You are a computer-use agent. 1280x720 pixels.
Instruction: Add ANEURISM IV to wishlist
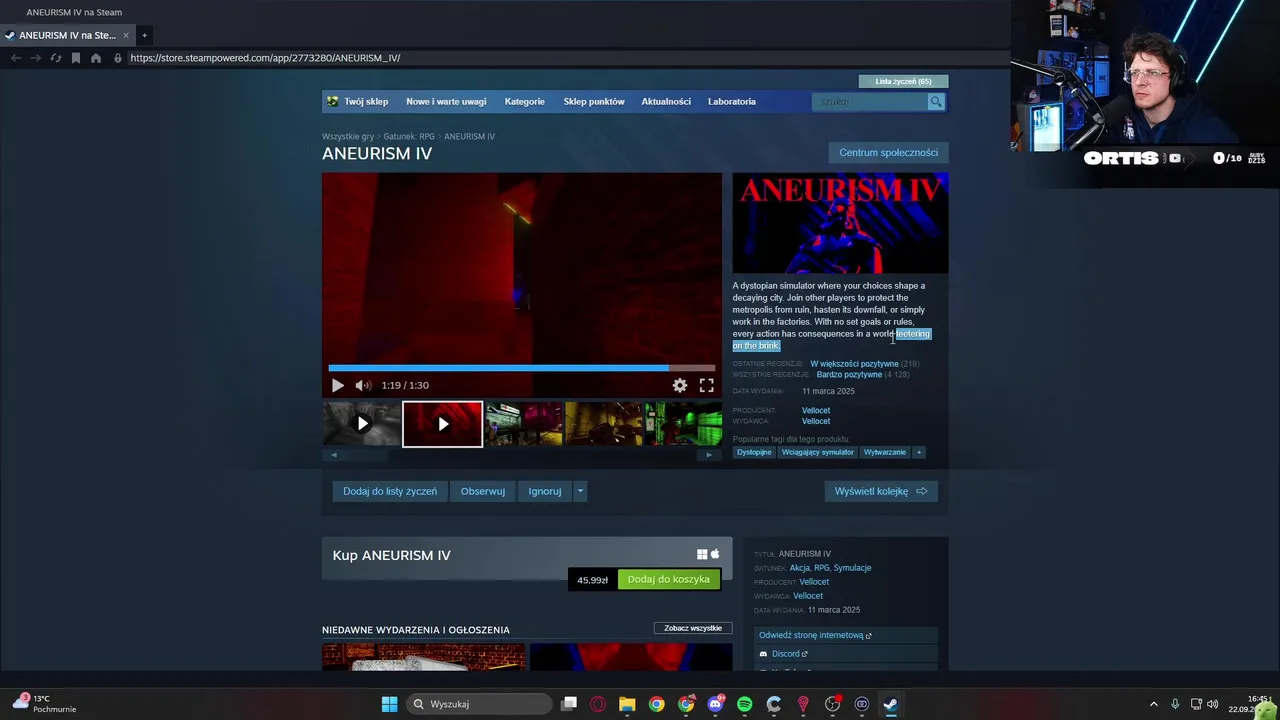(390, 491)
